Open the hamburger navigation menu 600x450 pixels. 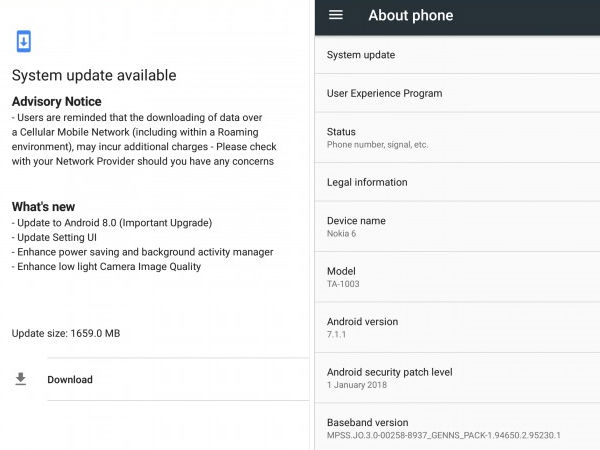(x=336, y=15)
